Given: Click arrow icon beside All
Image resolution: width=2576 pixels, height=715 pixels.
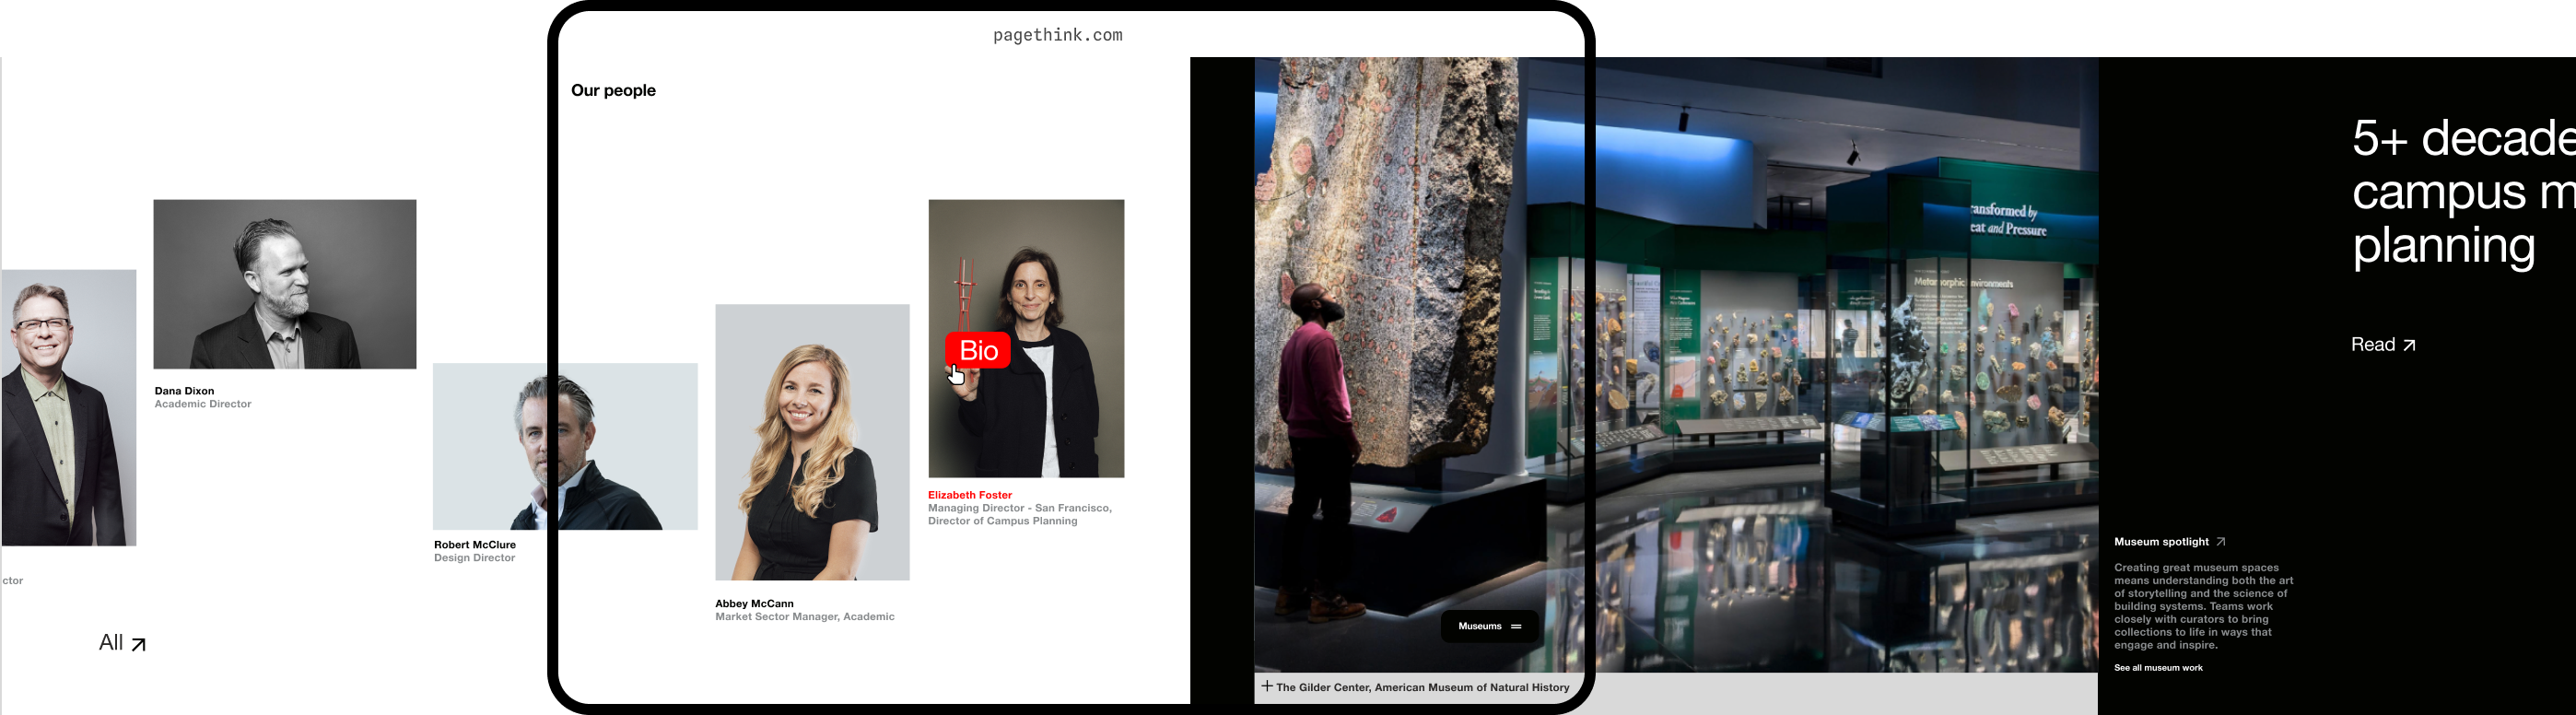Looking at the screenshot, I should pyautogui.click(x=139, y=645).
